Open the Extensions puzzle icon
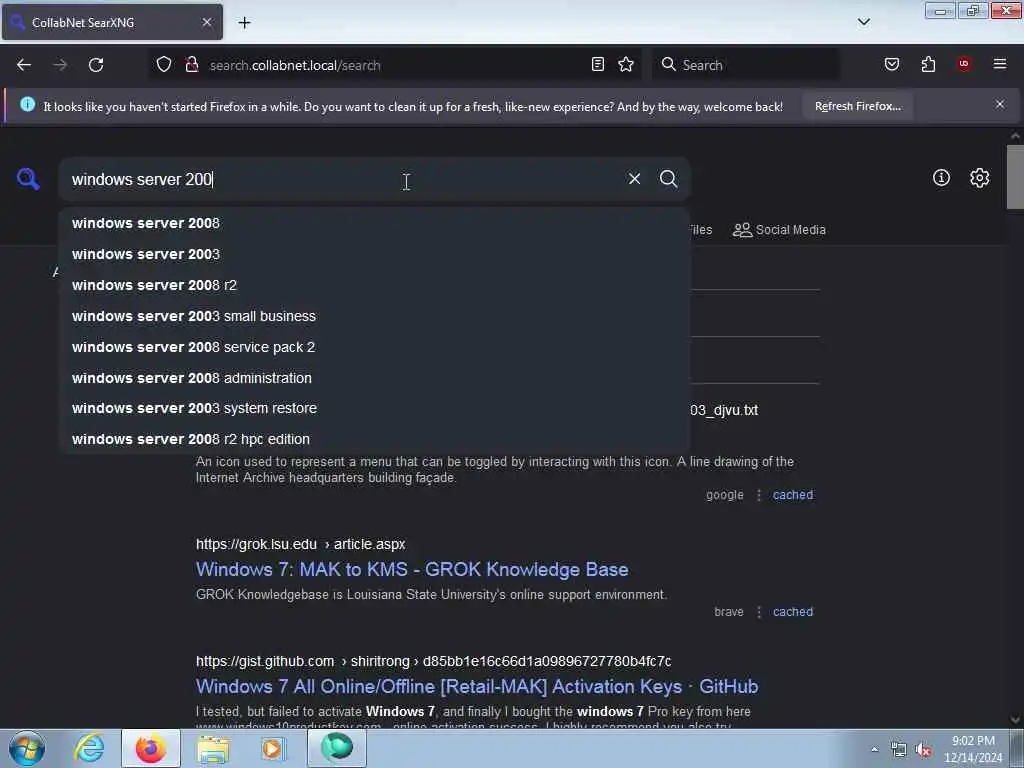The width and height of the screenshot is (1024, 768). 928,64
